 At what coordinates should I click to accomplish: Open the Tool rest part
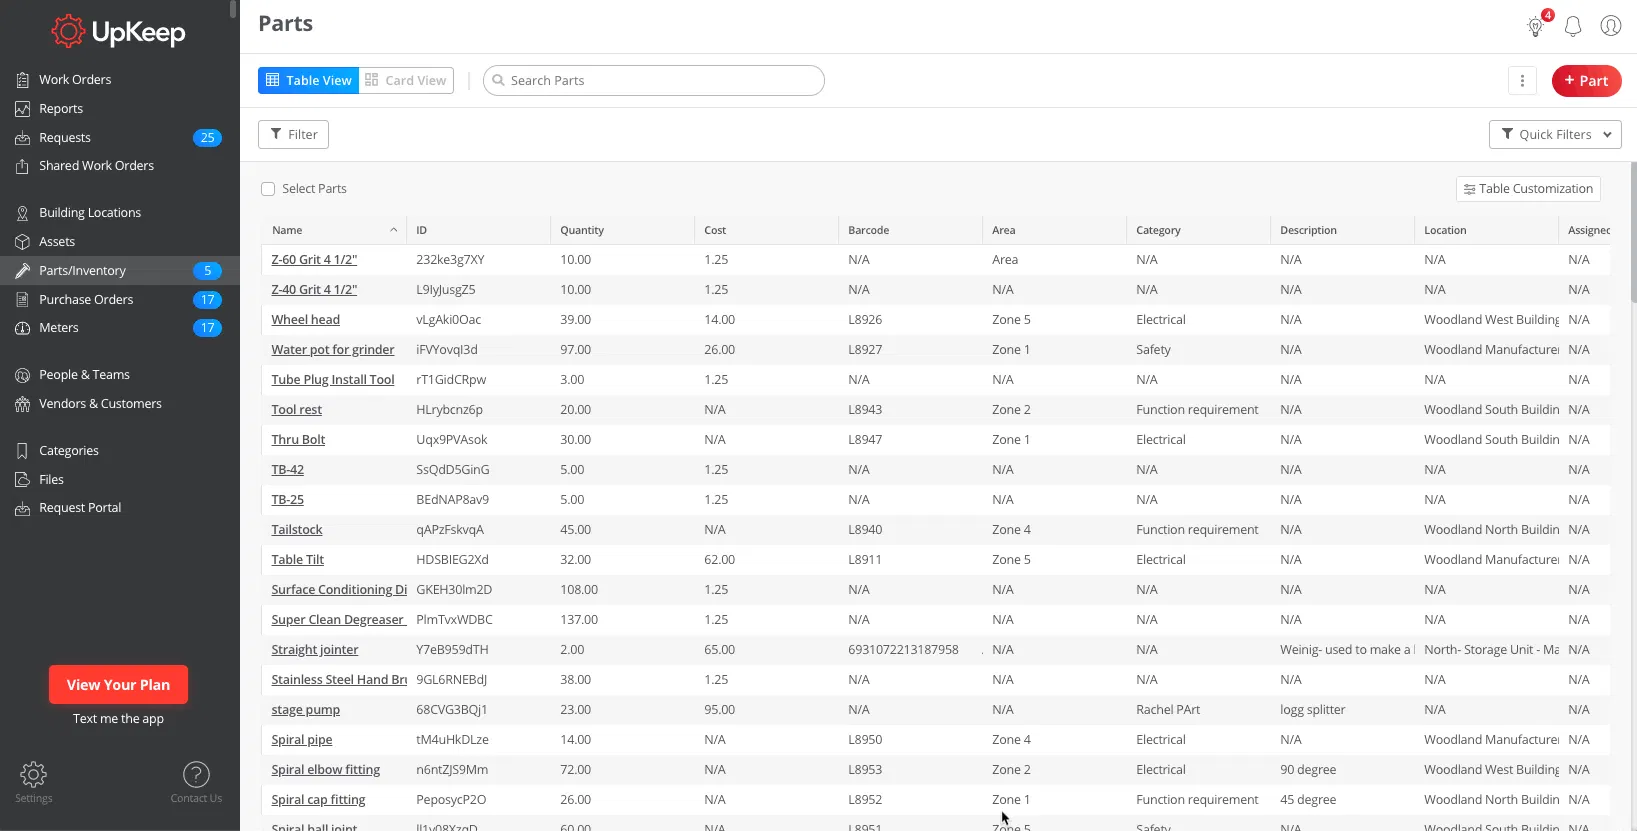click(296, 410)
